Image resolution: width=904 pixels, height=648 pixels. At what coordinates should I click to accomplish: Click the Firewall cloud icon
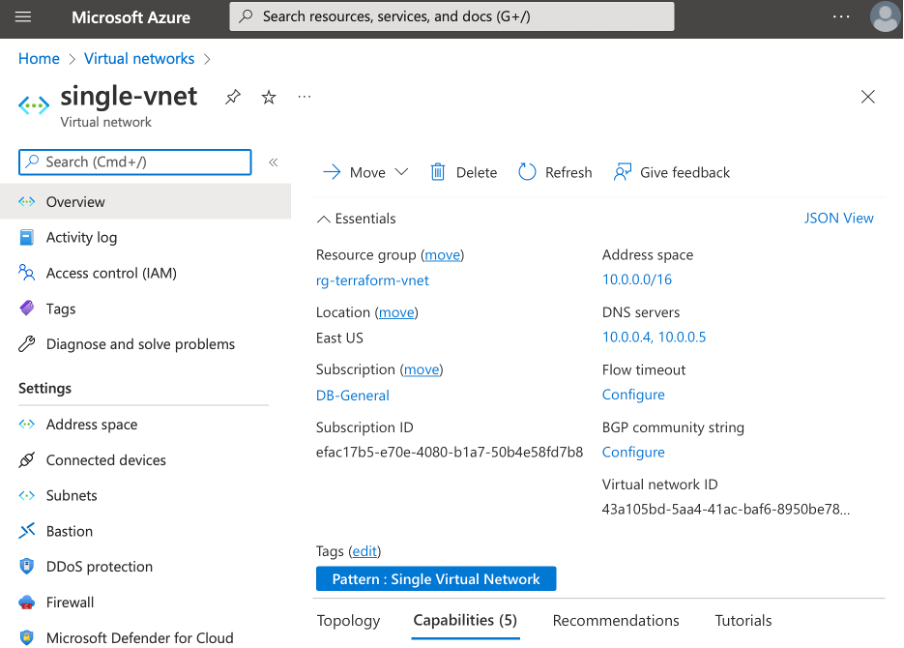coord(27,602)
